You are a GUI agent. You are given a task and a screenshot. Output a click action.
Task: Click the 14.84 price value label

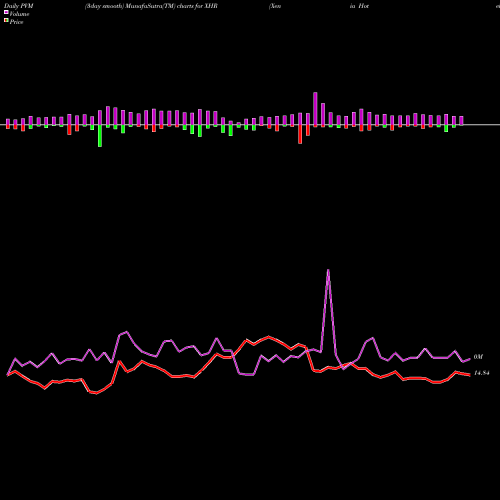coord(482,373)
